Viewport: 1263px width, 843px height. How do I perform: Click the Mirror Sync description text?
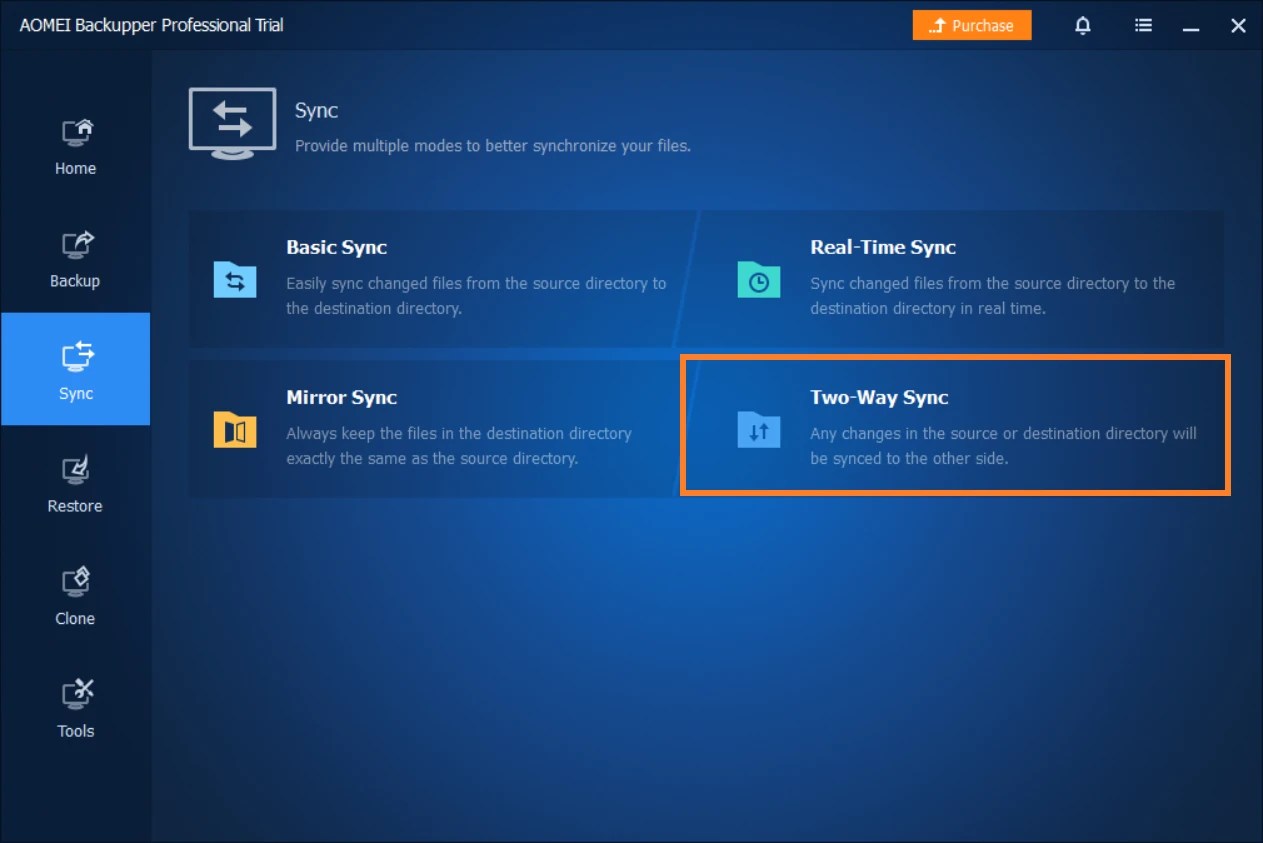tap(459, 446)
